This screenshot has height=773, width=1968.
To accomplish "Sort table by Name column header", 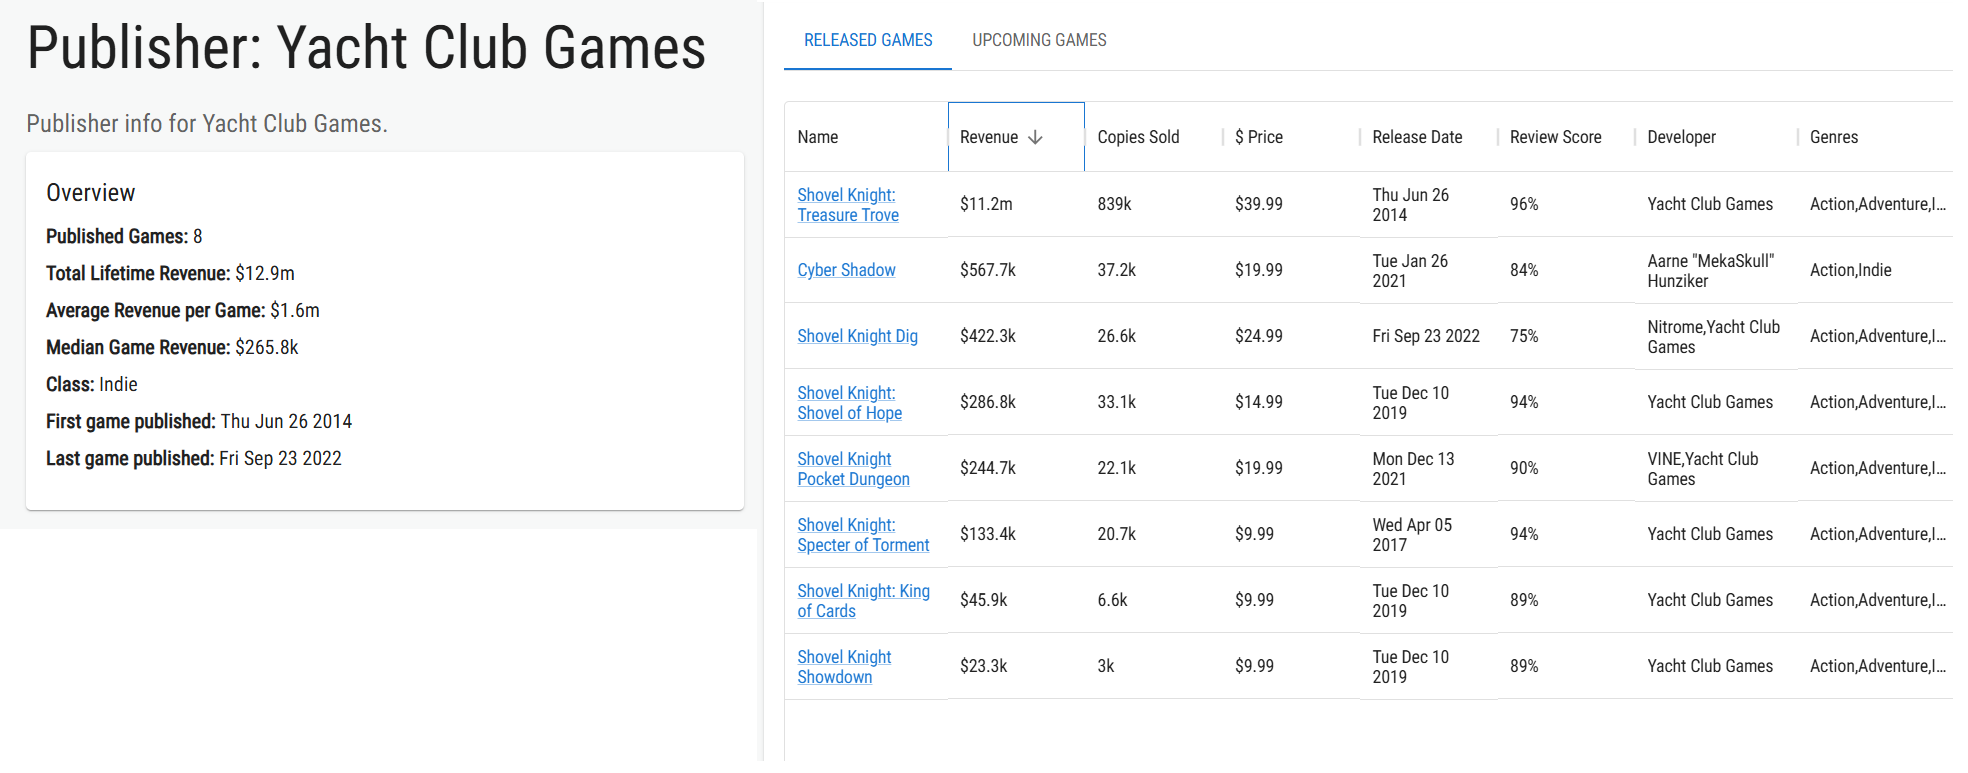I will [866, 137].
